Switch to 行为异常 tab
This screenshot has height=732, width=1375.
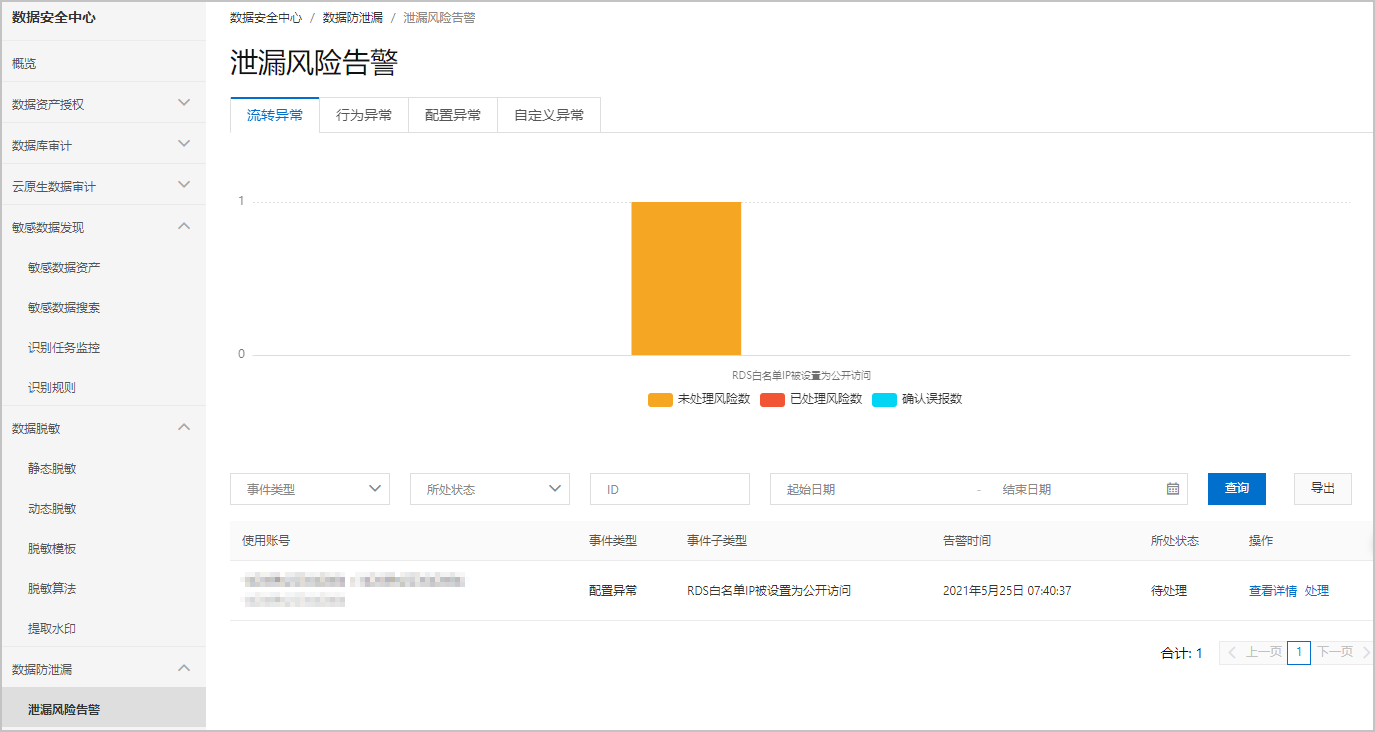pos(364,115)
